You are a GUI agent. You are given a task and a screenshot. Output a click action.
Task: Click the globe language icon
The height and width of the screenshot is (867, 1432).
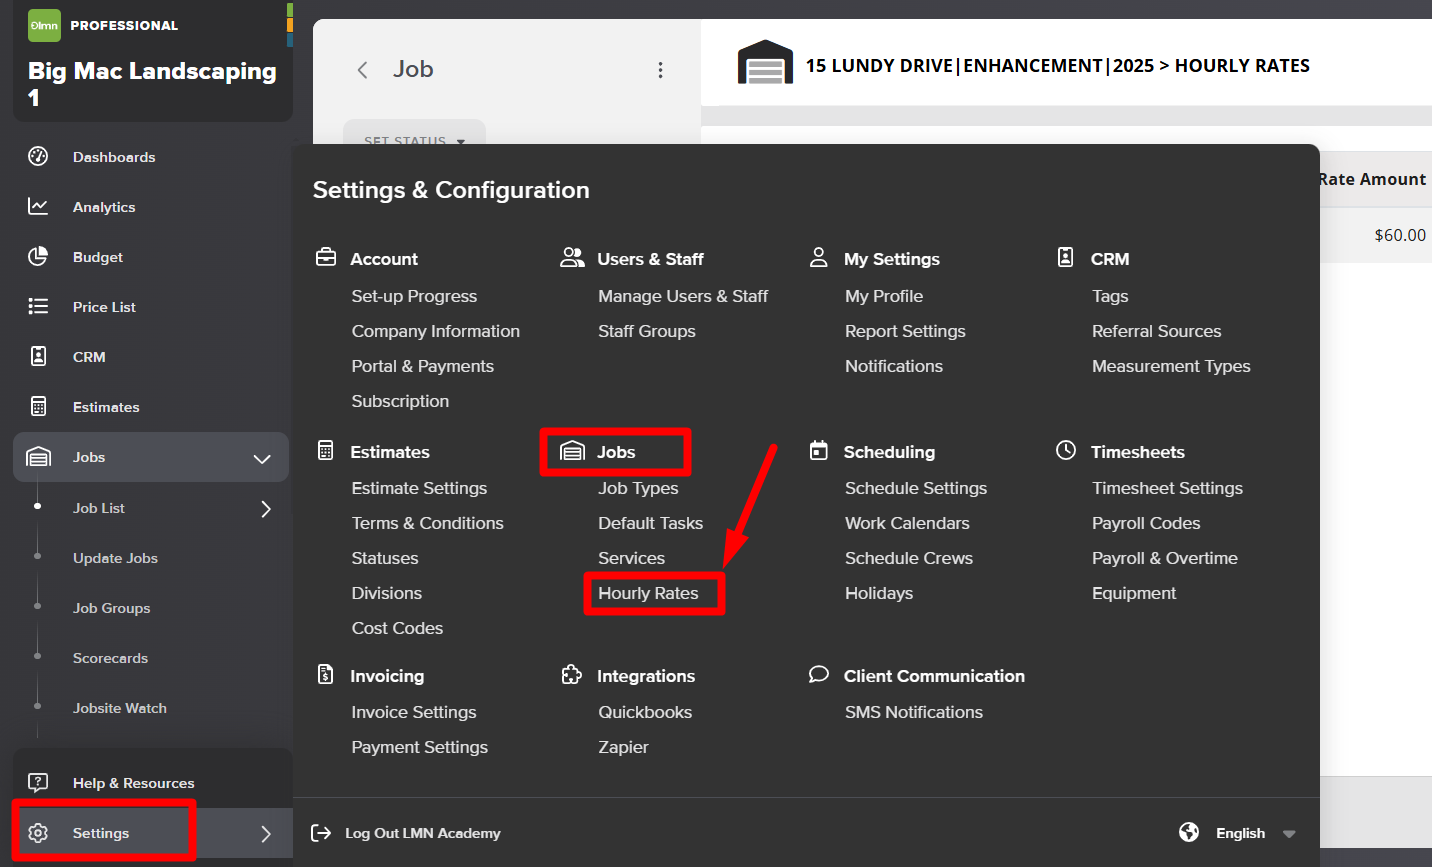click(1189, 832)
